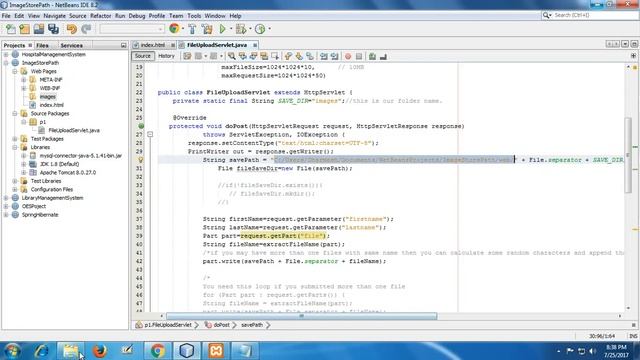Click the Redo arrow icon
The width and height of the screenshot is (640, 360).
pyautogui.click(x=86, y=29)
